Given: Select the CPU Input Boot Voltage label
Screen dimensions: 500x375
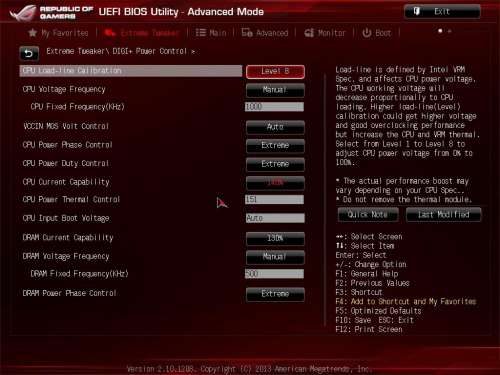Looking at the screenshot, I should tap(66, 218).
